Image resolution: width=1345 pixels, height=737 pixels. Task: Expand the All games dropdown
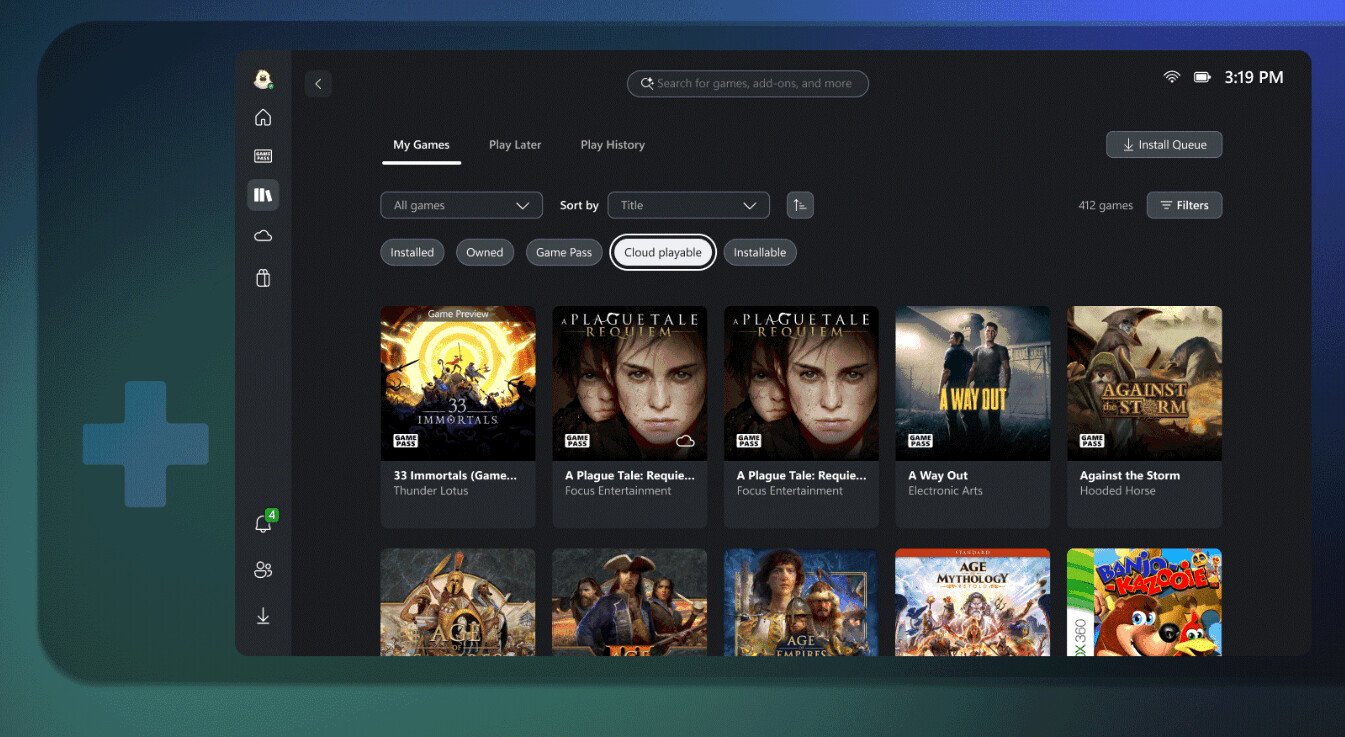tap(462, 205)
